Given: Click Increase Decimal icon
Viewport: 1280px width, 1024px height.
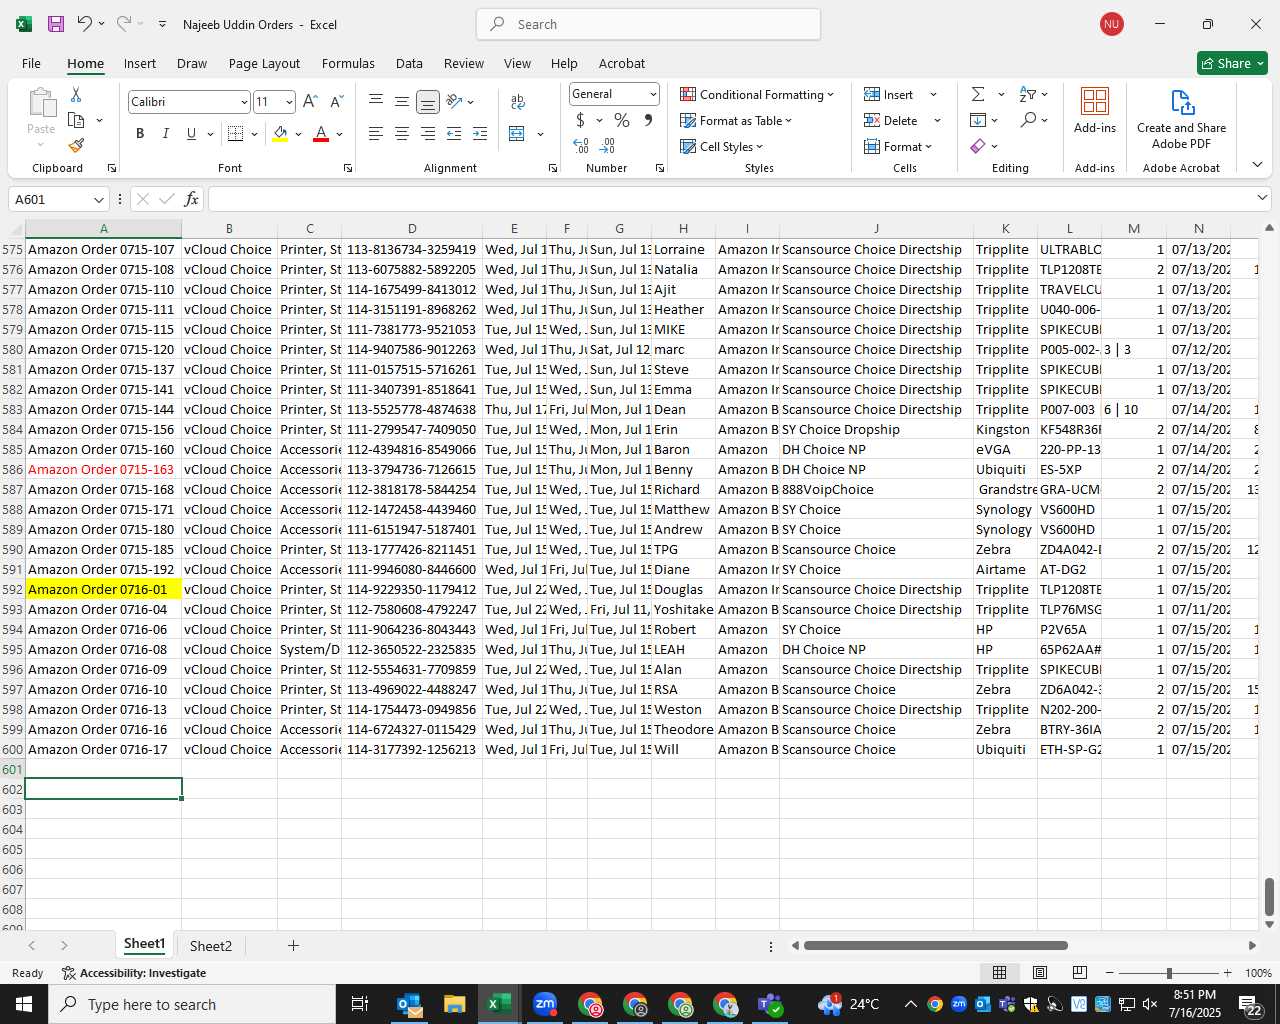Looking at the screenshot, I should pos(581,146).
